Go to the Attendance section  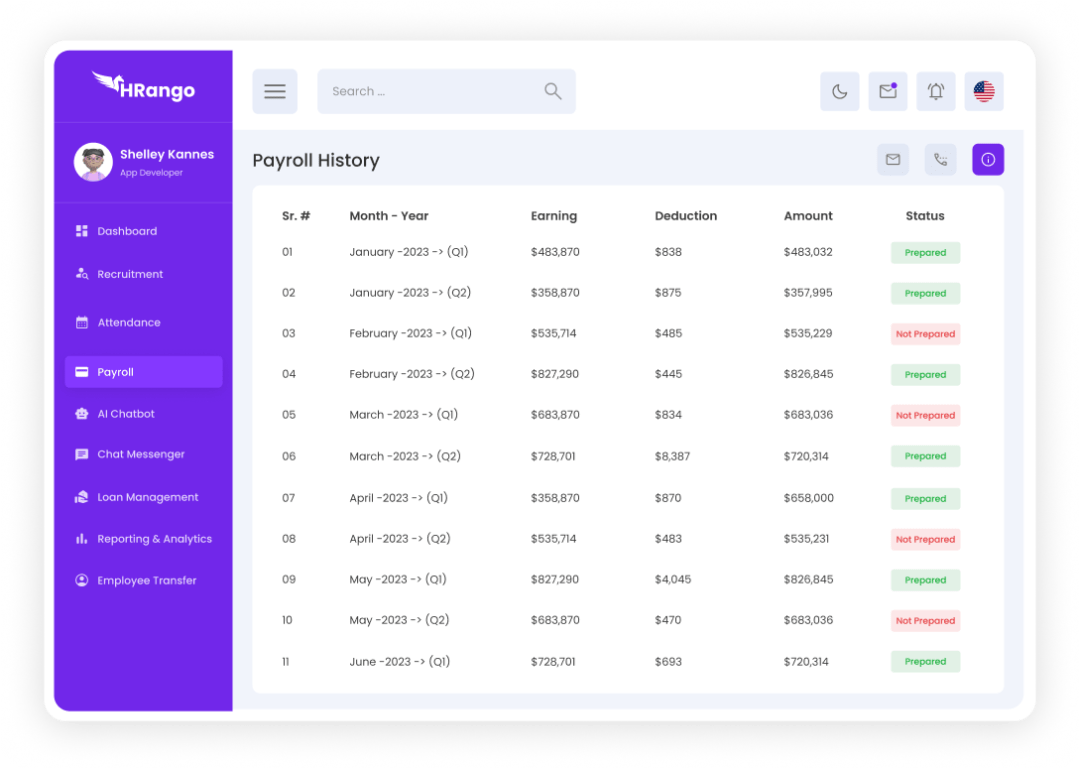click(129, 323)
